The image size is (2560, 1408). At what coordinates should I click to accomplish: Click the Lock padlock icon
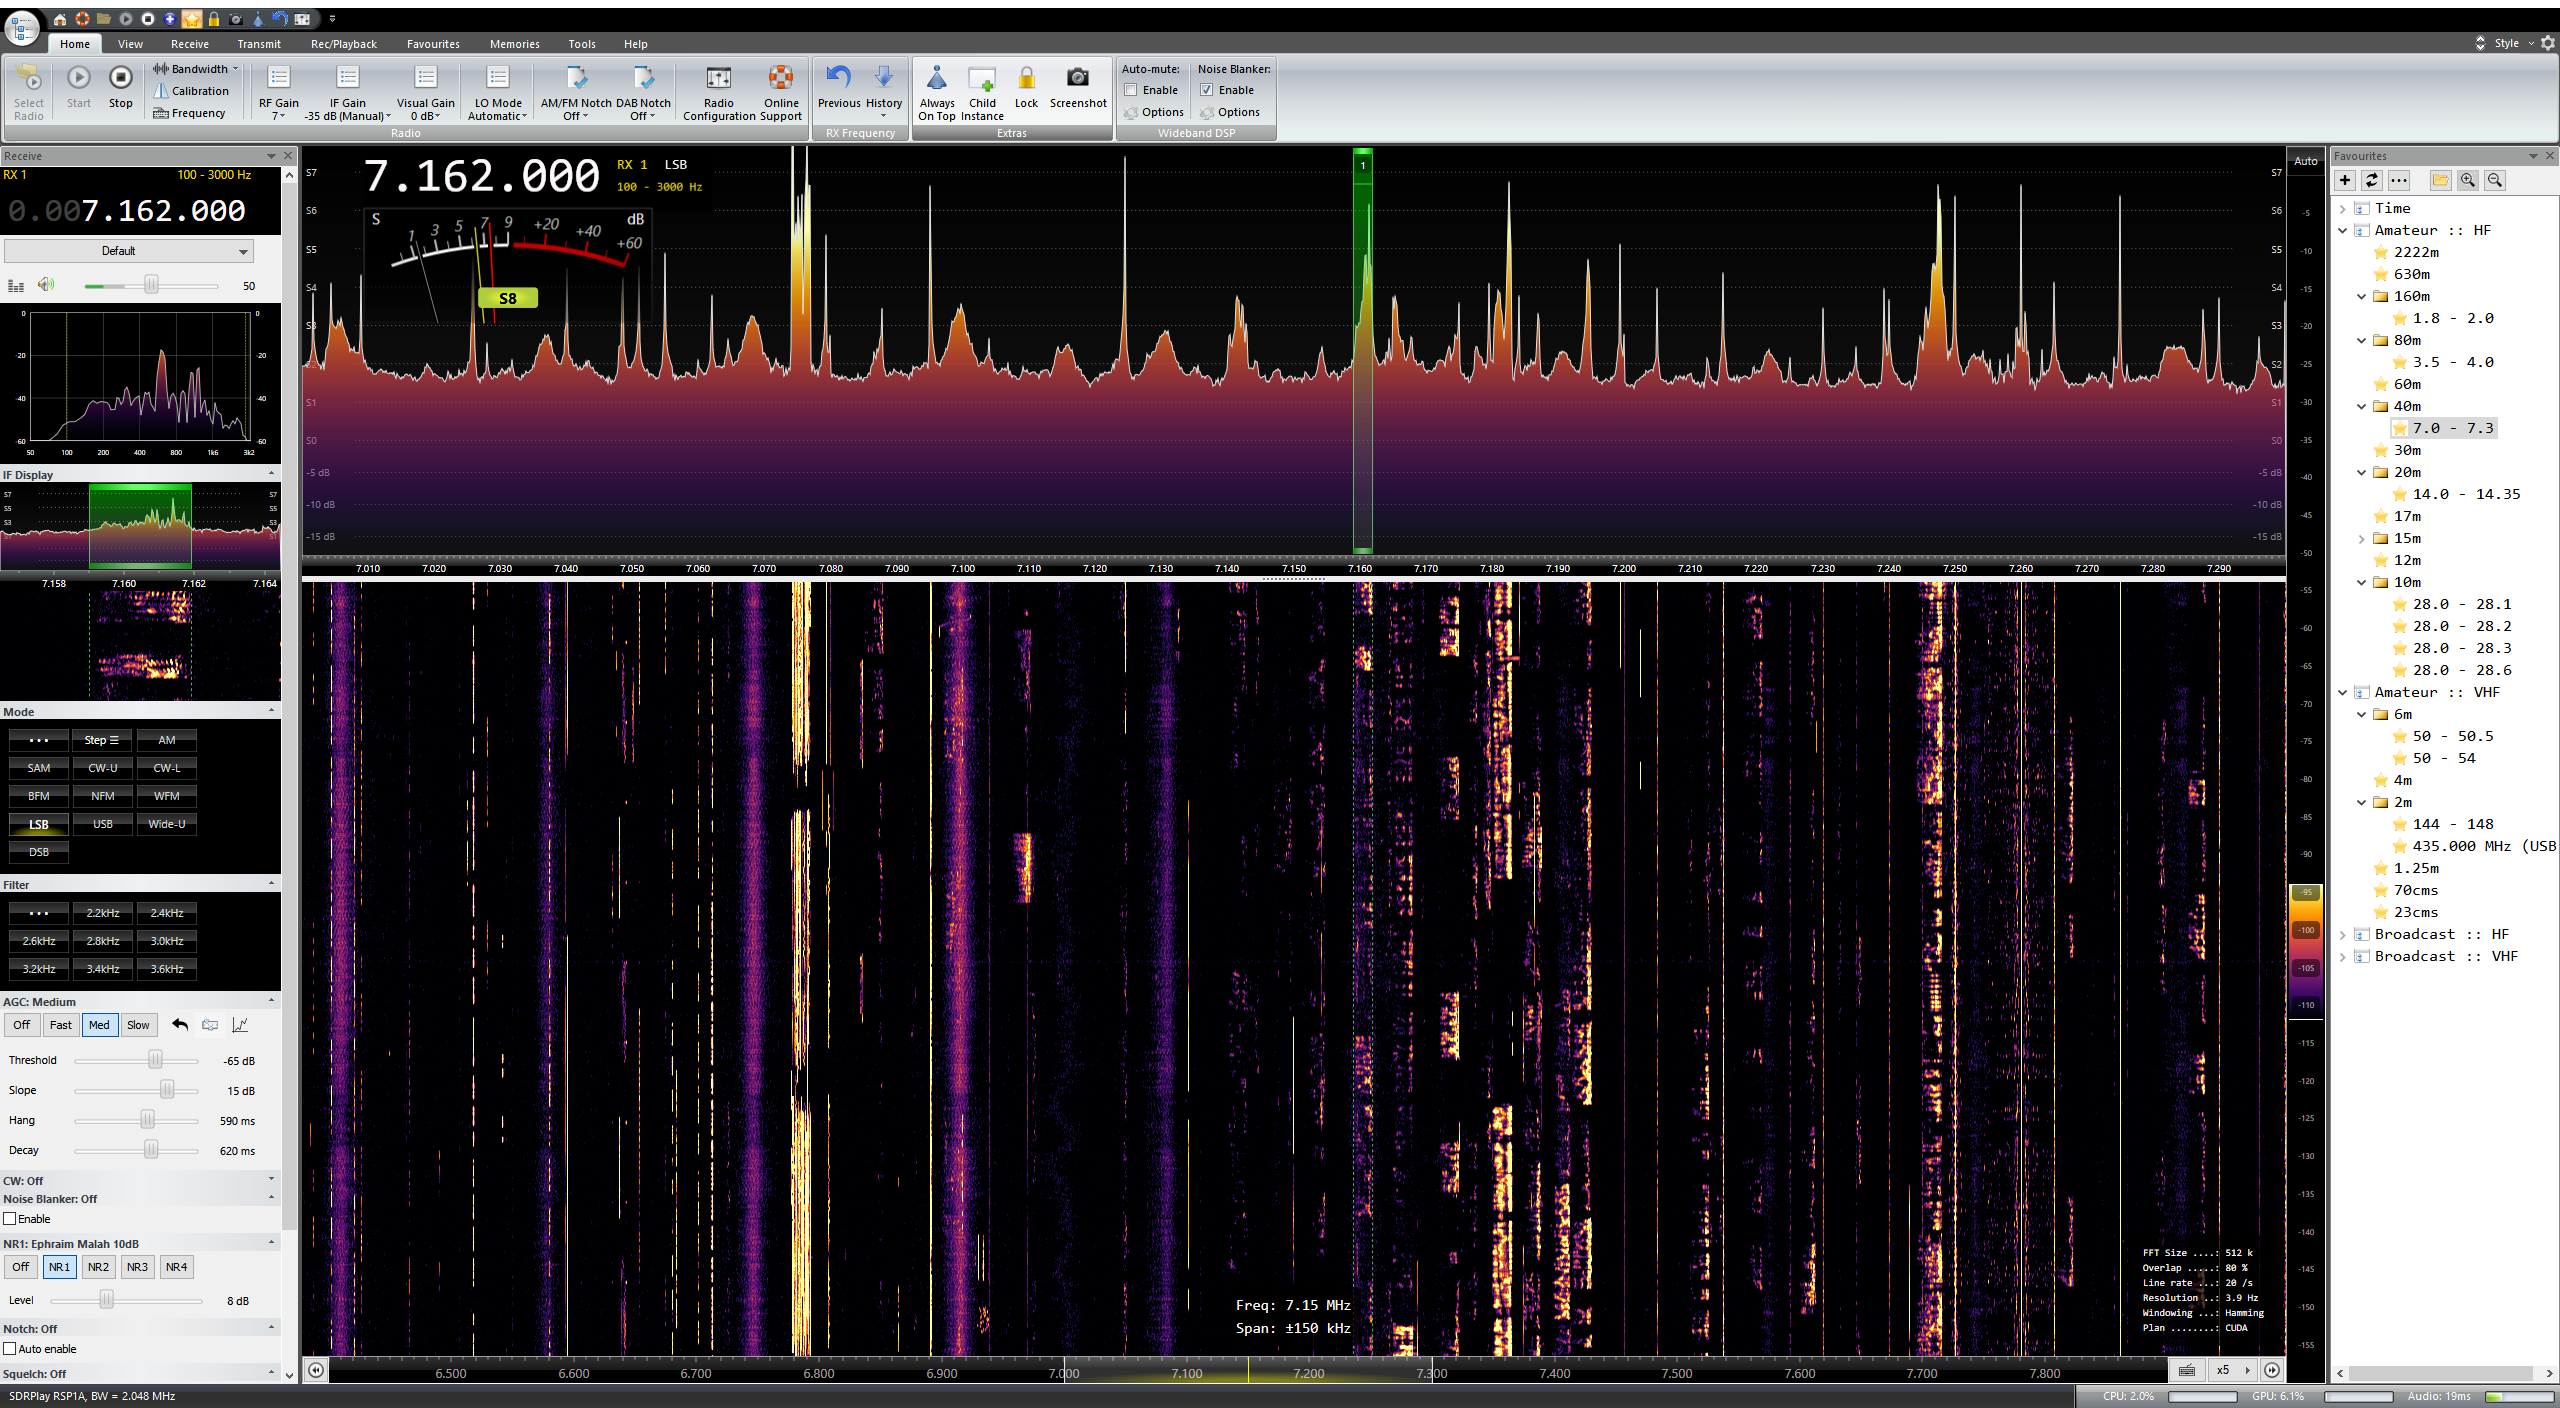[1026, 79]
